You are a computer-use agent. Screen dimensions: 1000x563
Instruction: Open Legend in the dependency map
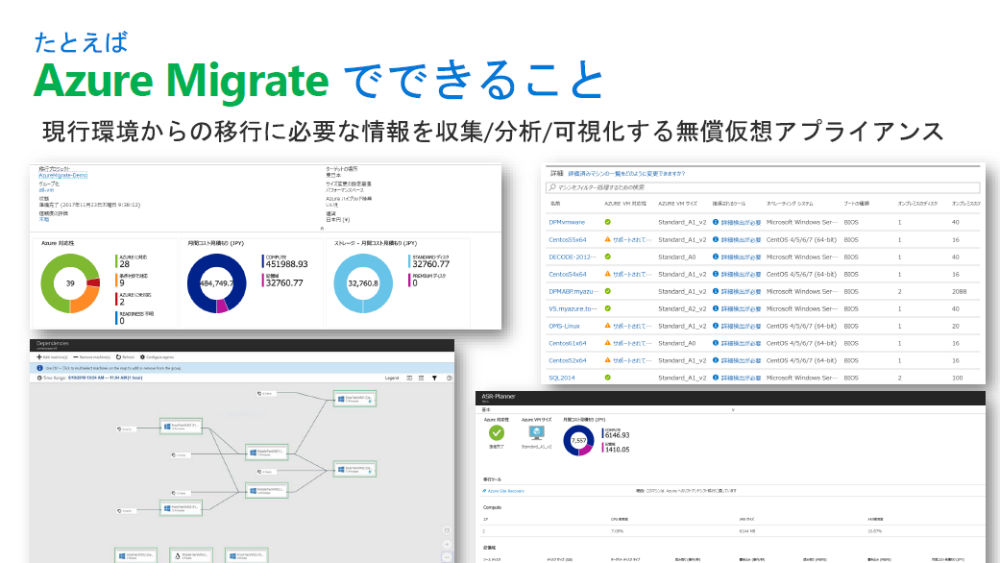click(x=392, y=378)
